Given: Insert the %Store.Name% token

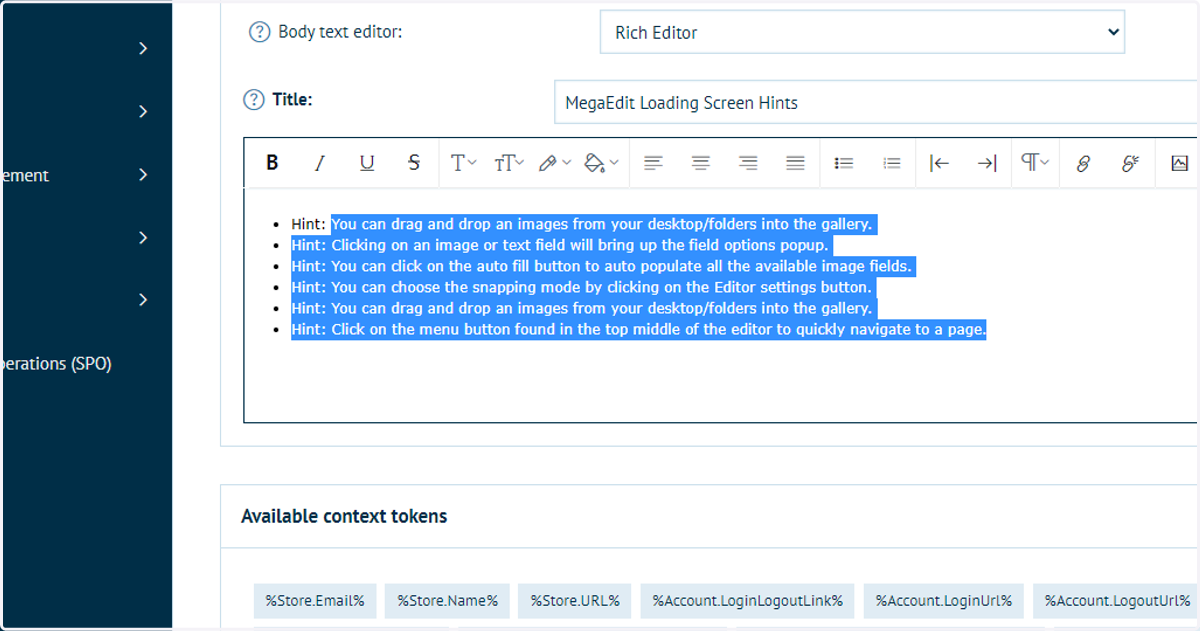Looking at the screenshot, I should pyautogui.click(x=447, y=601).
